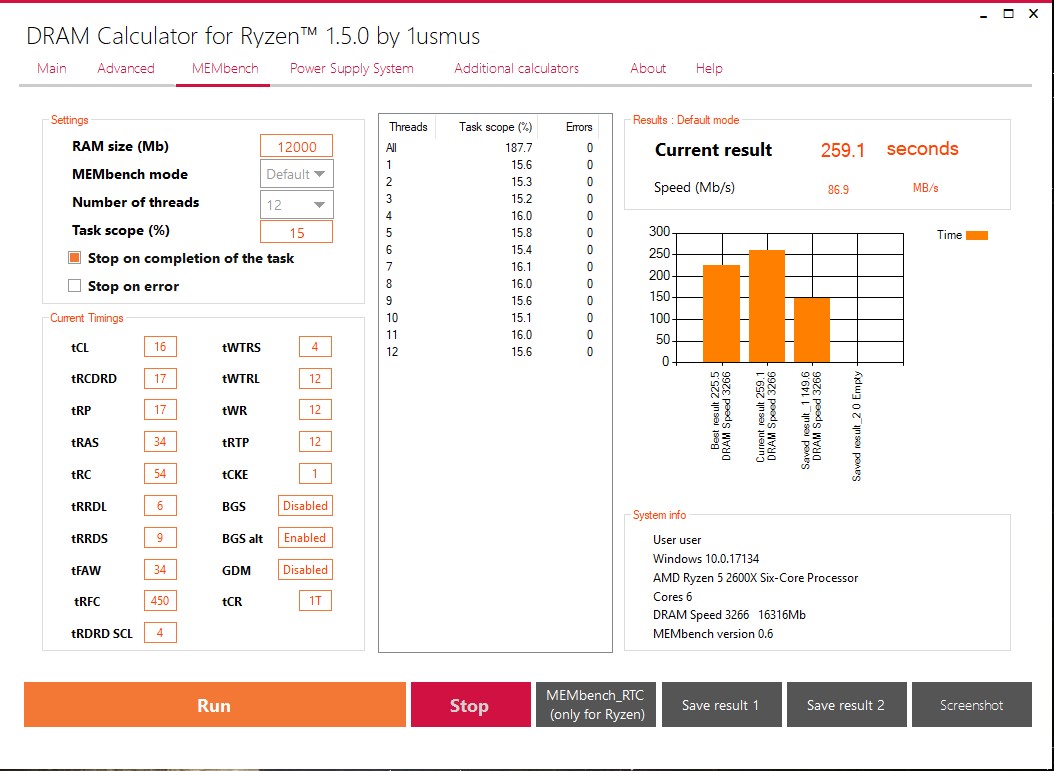
Task: Click the Screenshot button
Action: (x=971, y=705)
